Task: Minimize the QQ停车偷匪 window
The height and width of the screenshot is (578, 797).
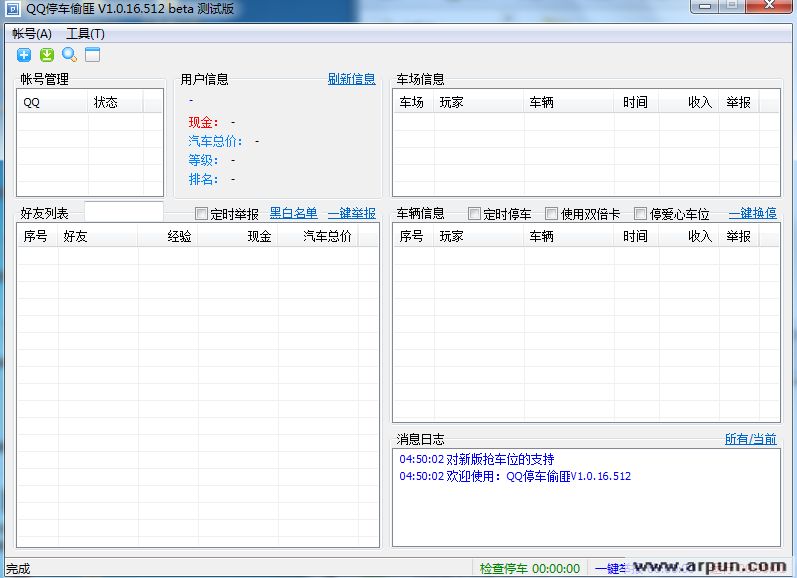Action: pos(704,6)
